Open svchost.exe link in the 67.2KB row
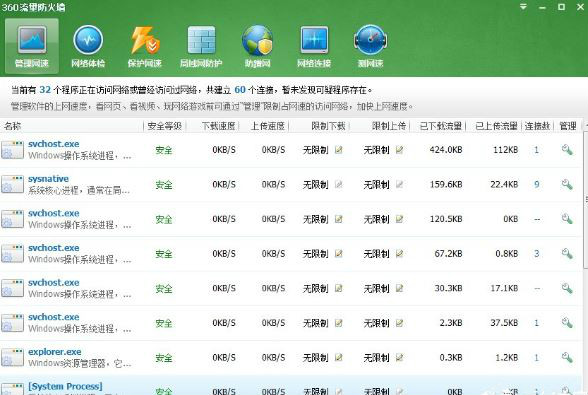588x395 pixels. tap(54, 248)
